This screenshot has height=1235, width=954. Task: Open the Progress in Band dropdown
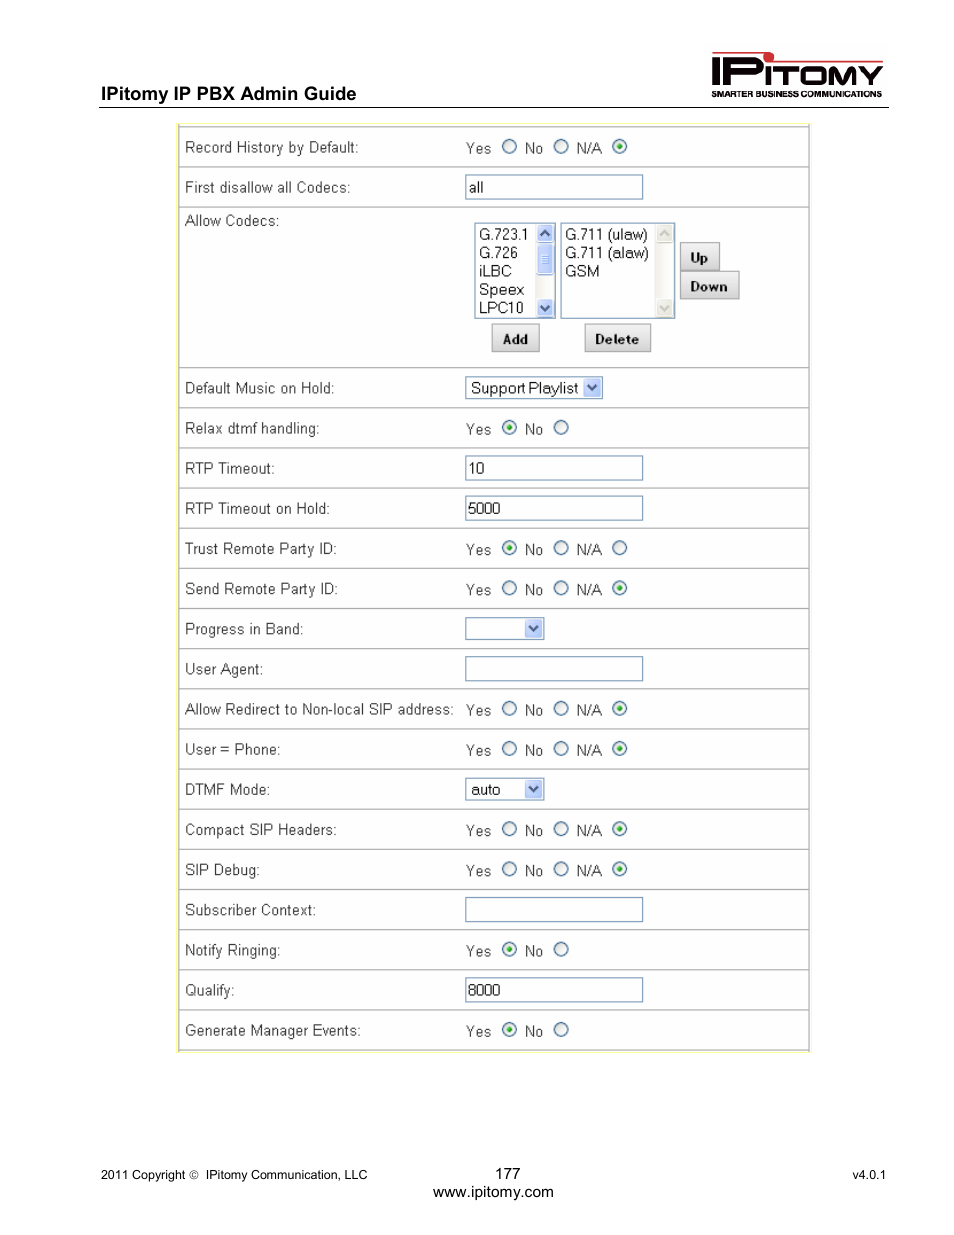tap(505, 629)
